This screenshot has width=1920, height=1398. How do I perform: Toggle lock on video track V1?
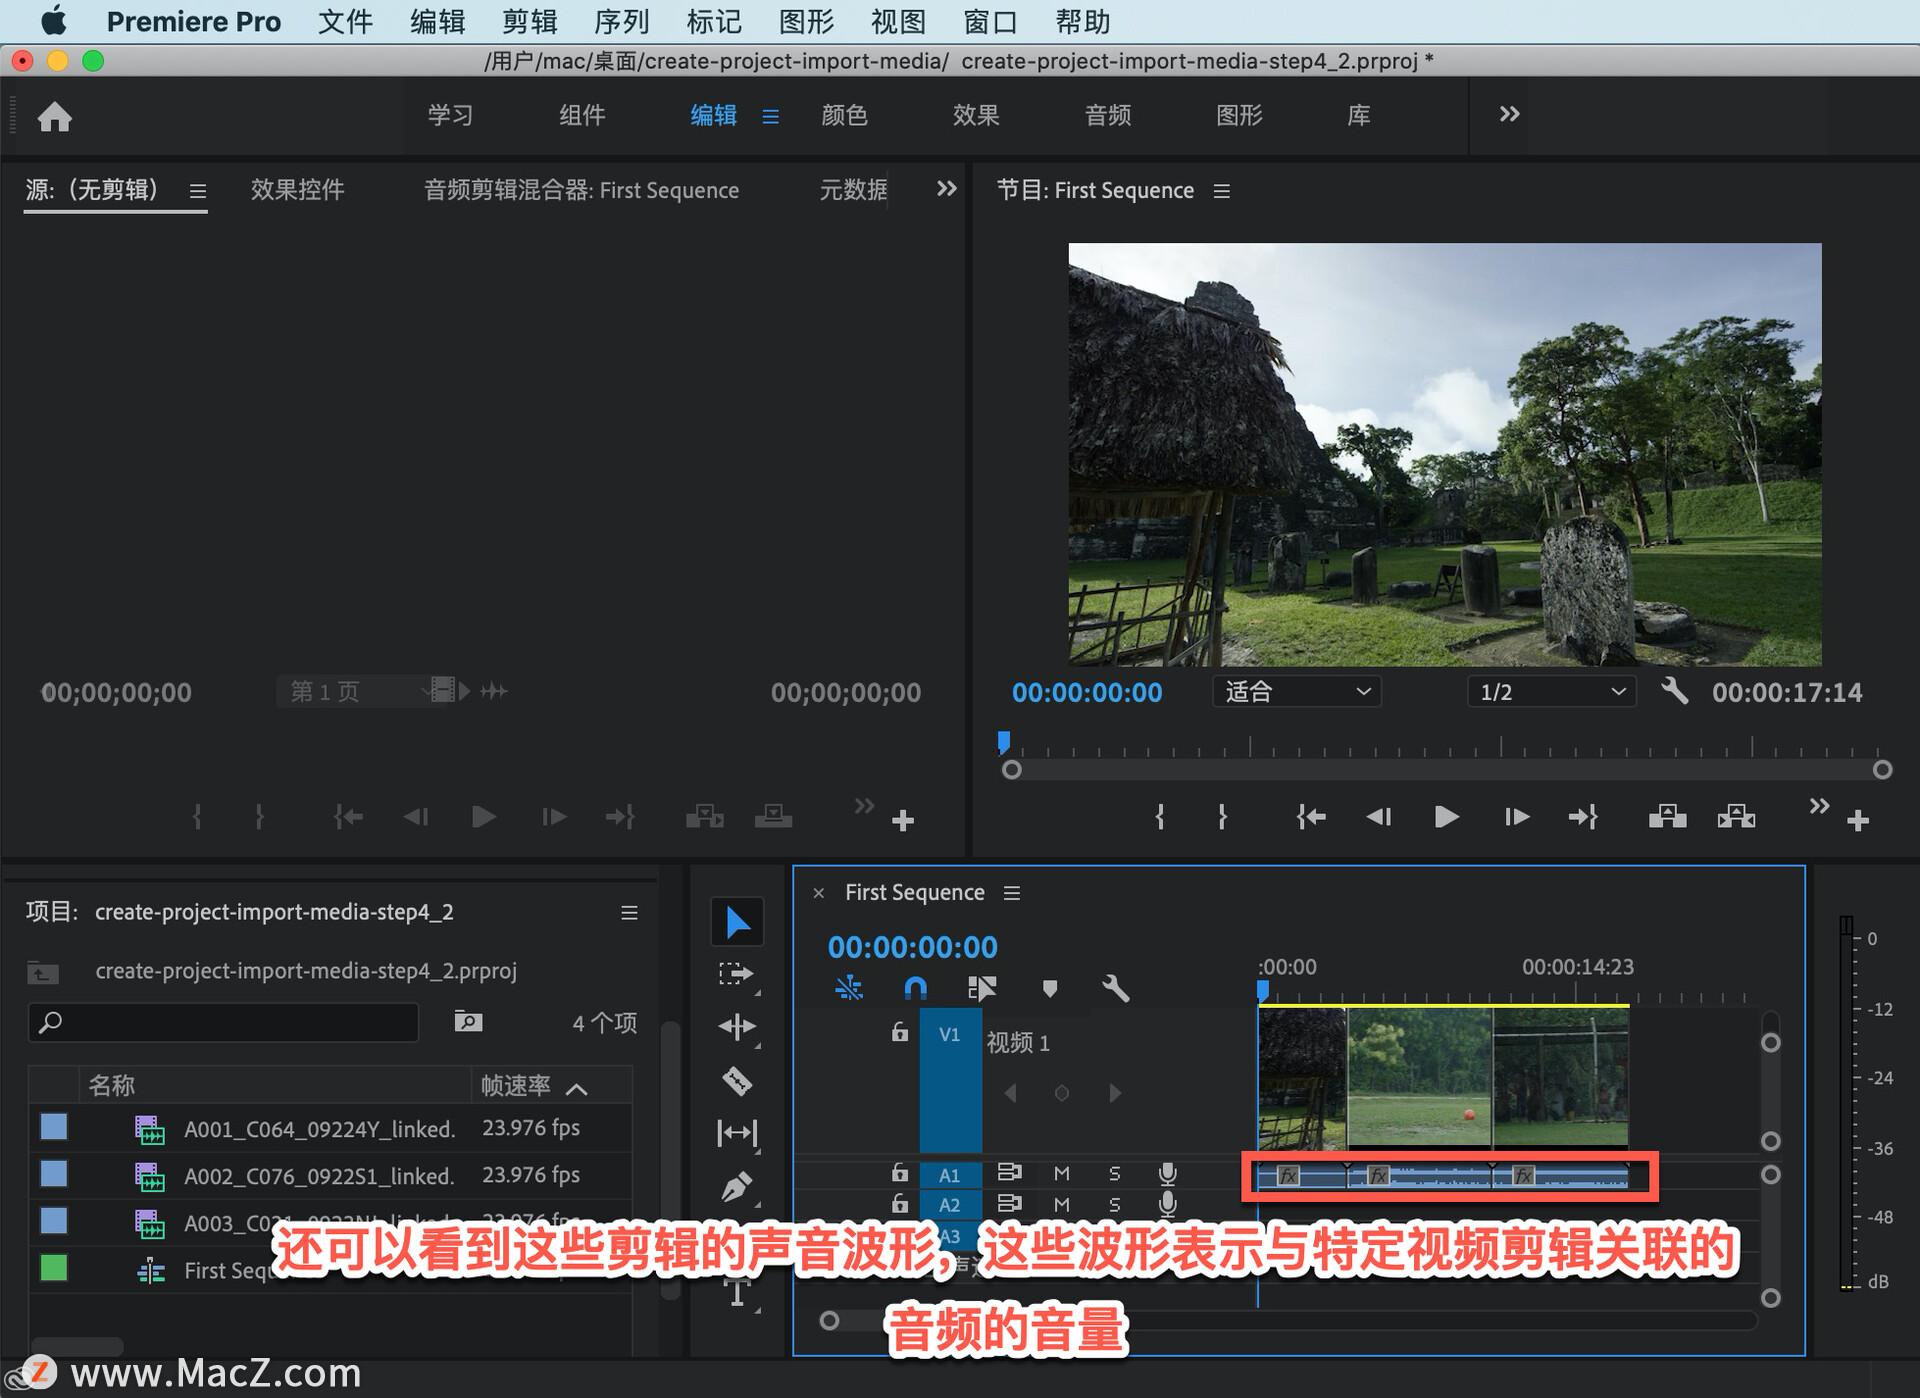coord(900,1033)
